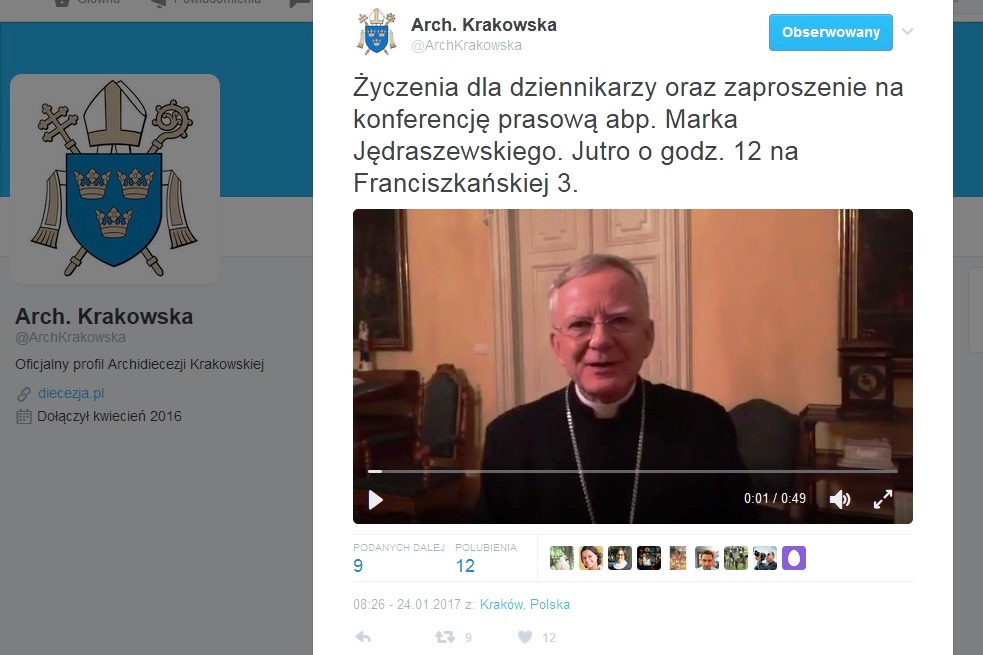Open the purple egg avatar liker
Image resolution: width=983 pixels, height=655 pixels.
pyautogui.click(x=794, y=558)
